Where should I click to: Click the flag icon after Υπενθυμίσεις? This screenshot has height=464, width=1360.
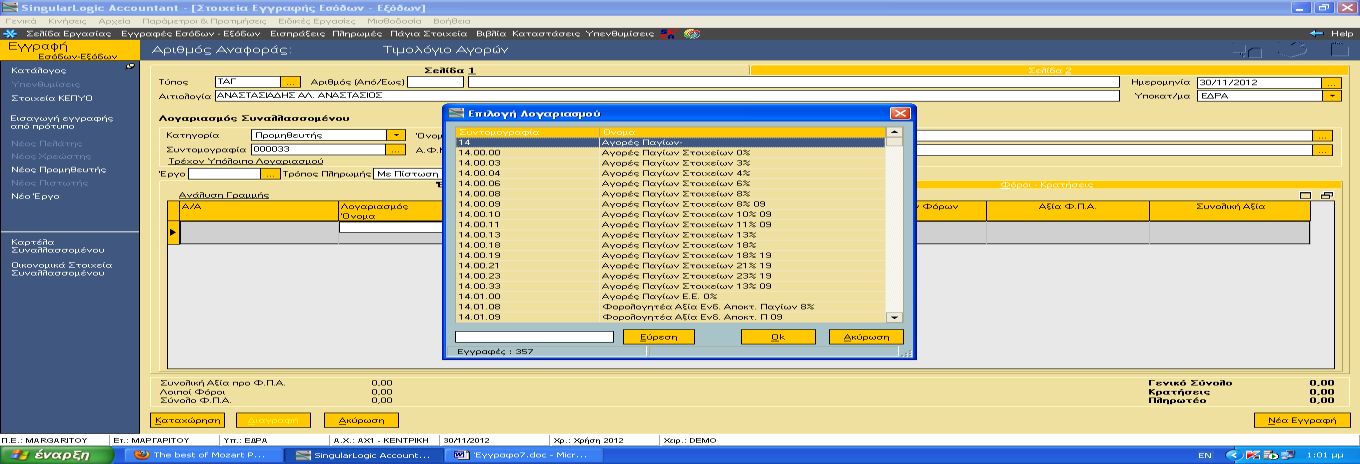point(667,33)
